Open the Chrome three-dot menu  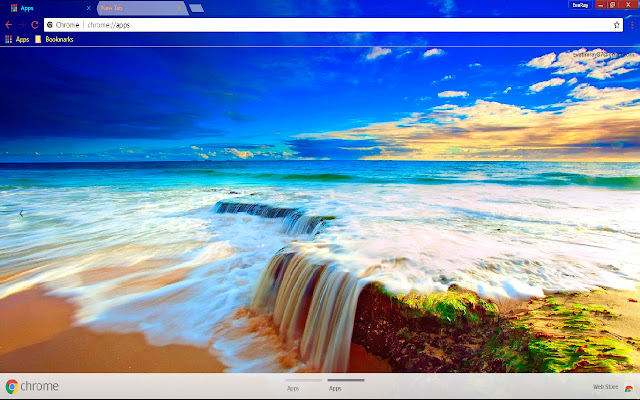[x=632, y=25]
